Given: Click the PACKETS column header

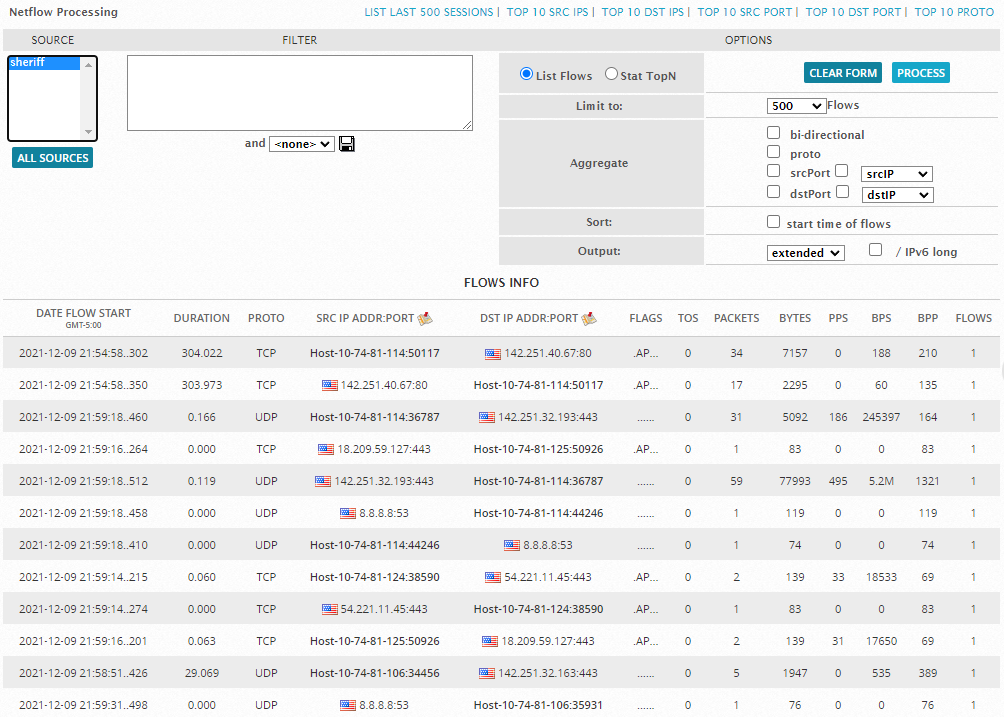Looking at the screenshot, I should click(x=736, y=318).
